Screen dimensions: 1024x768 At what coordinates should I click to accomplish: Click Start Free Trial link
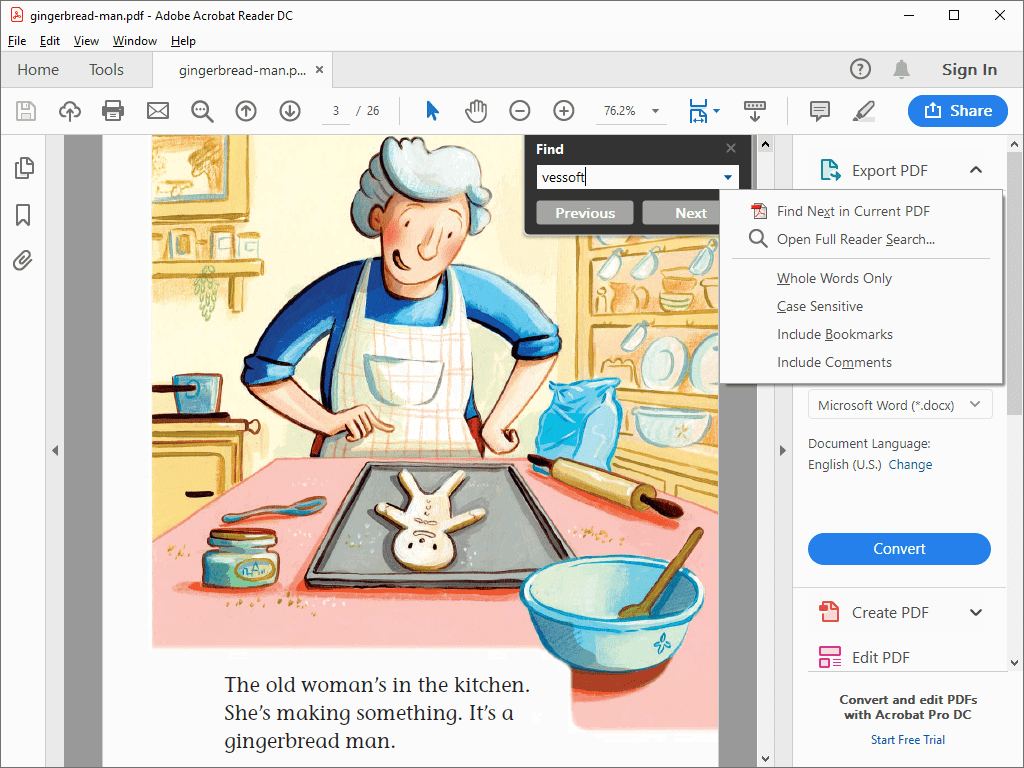pyautogui.click(x=908, y=739)
